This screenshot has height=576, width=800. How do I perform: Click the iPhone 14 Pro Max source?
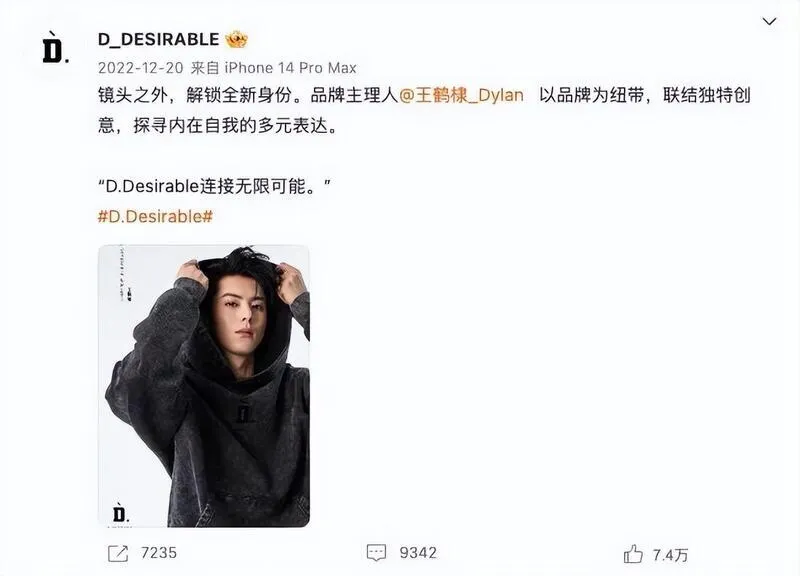click(x=291, y=68)
